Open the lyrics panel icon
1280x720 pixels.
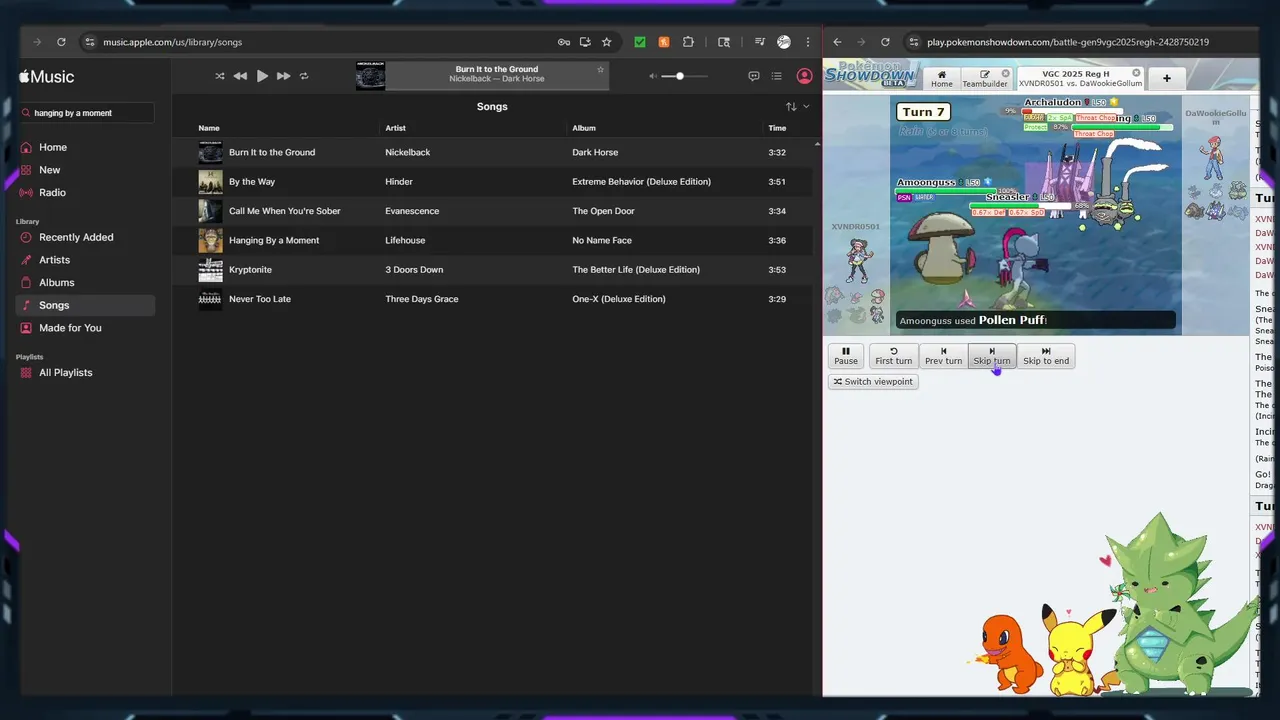[x=754, y=76]
